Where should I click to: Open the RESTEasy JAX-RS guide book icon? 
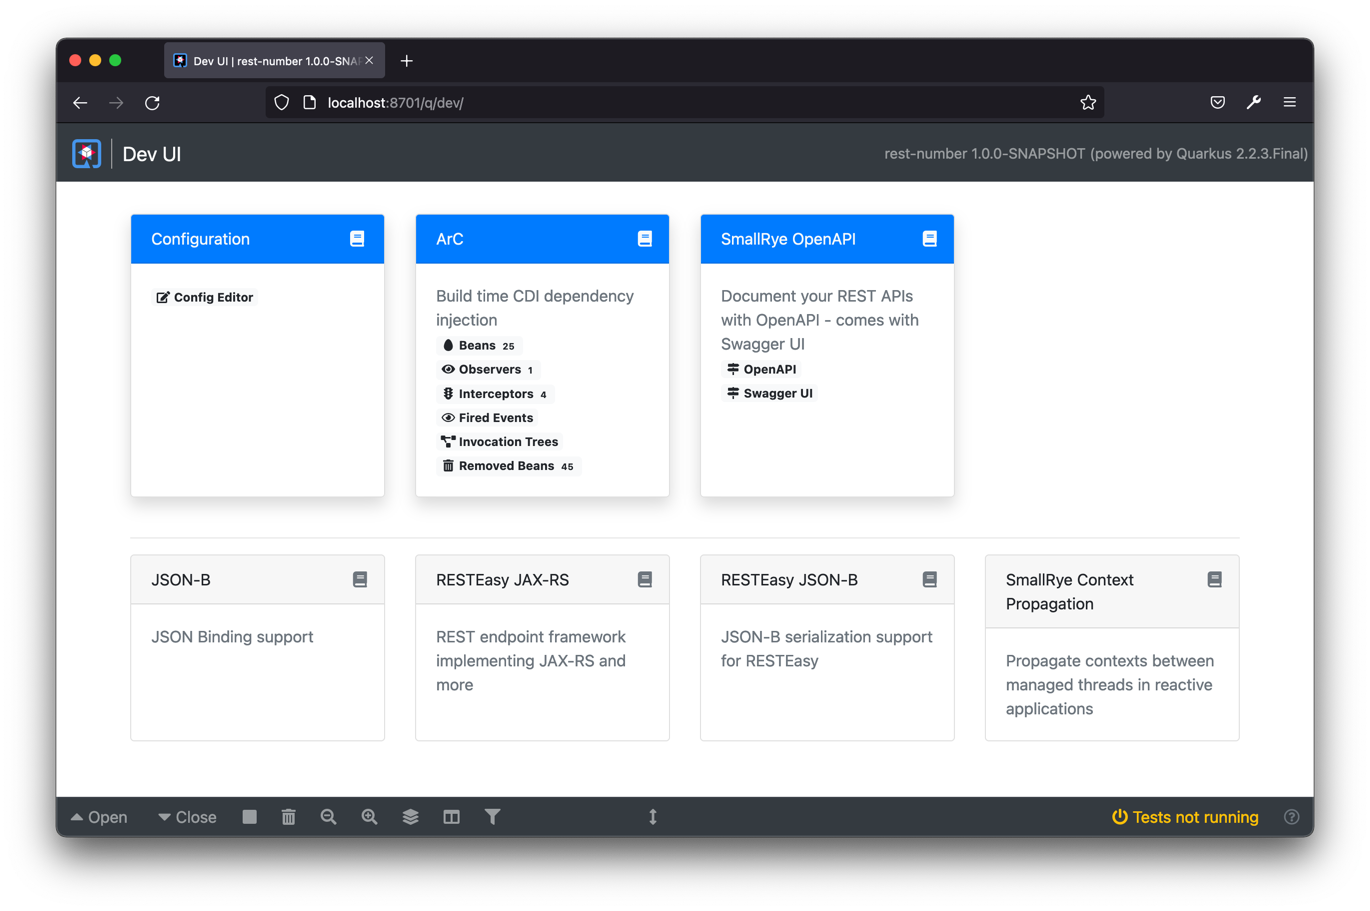pyautogui.click(x=645, y=580)
